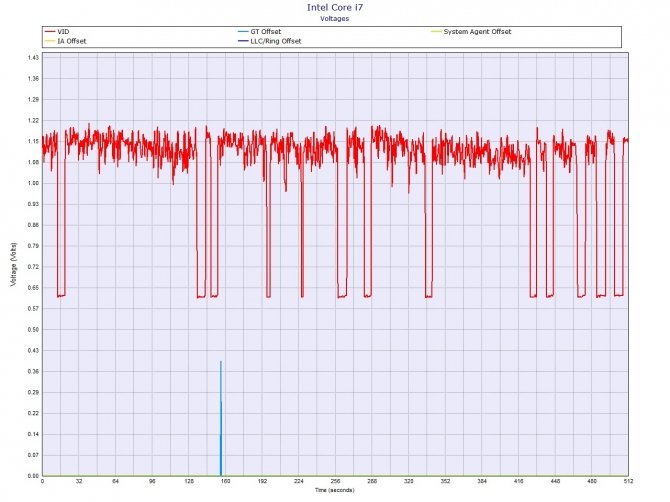This screenshot has width=670, height=502.
Task: Click the LLC/Ring Offset legend entry
Action: point(270,41)
